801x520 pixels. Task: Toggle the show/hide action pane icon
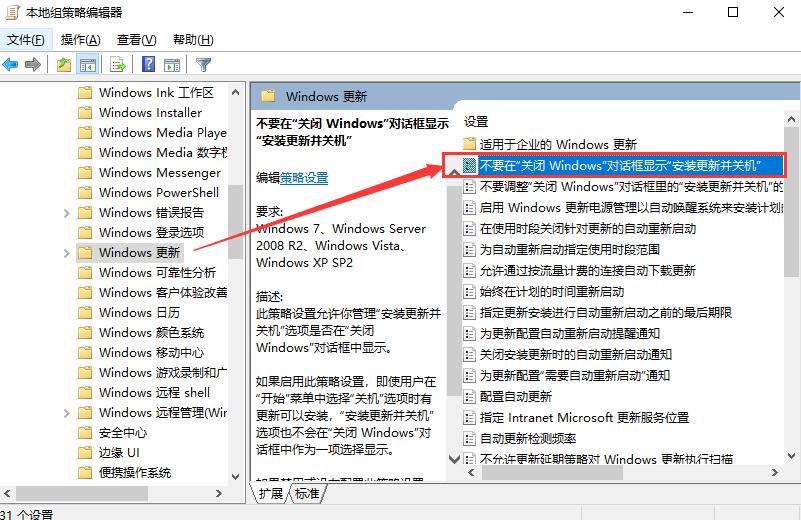coord(171,65)
